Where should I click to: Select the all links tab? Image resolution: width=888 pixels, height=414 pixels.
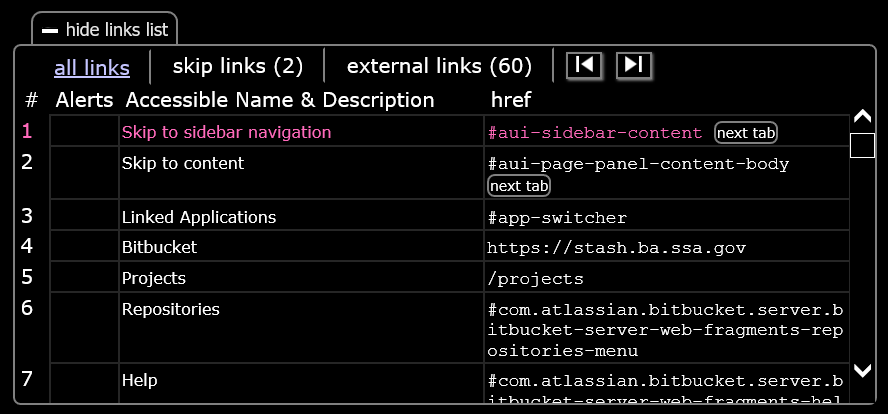pos(92,67)
